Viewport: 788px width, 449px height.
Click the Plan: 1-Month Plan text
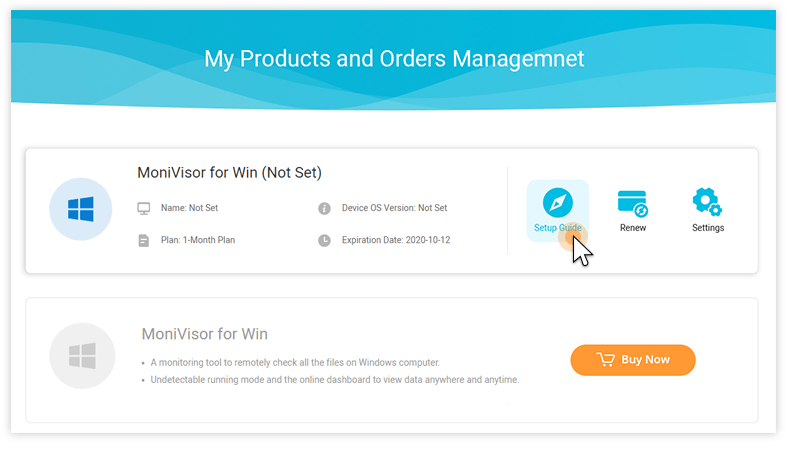click(198, 240)
